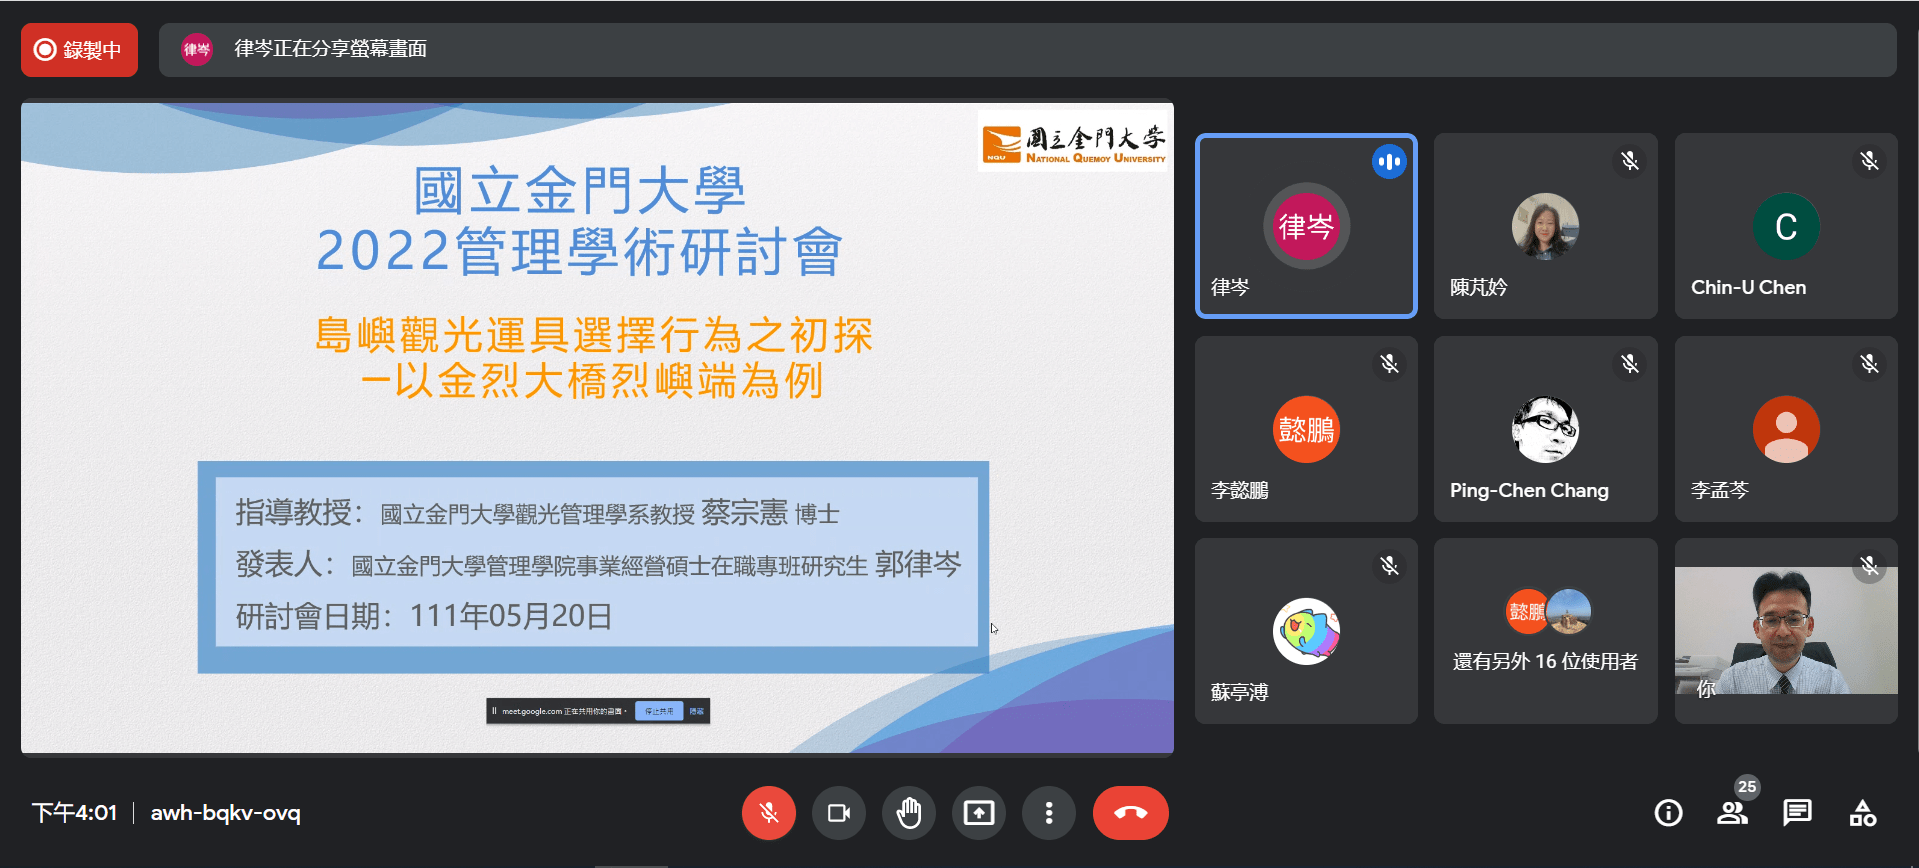Viewport: 1919px width, 868px height.
Task: Click the slide heading 國立金門大學
Action: tap(580, 190)
